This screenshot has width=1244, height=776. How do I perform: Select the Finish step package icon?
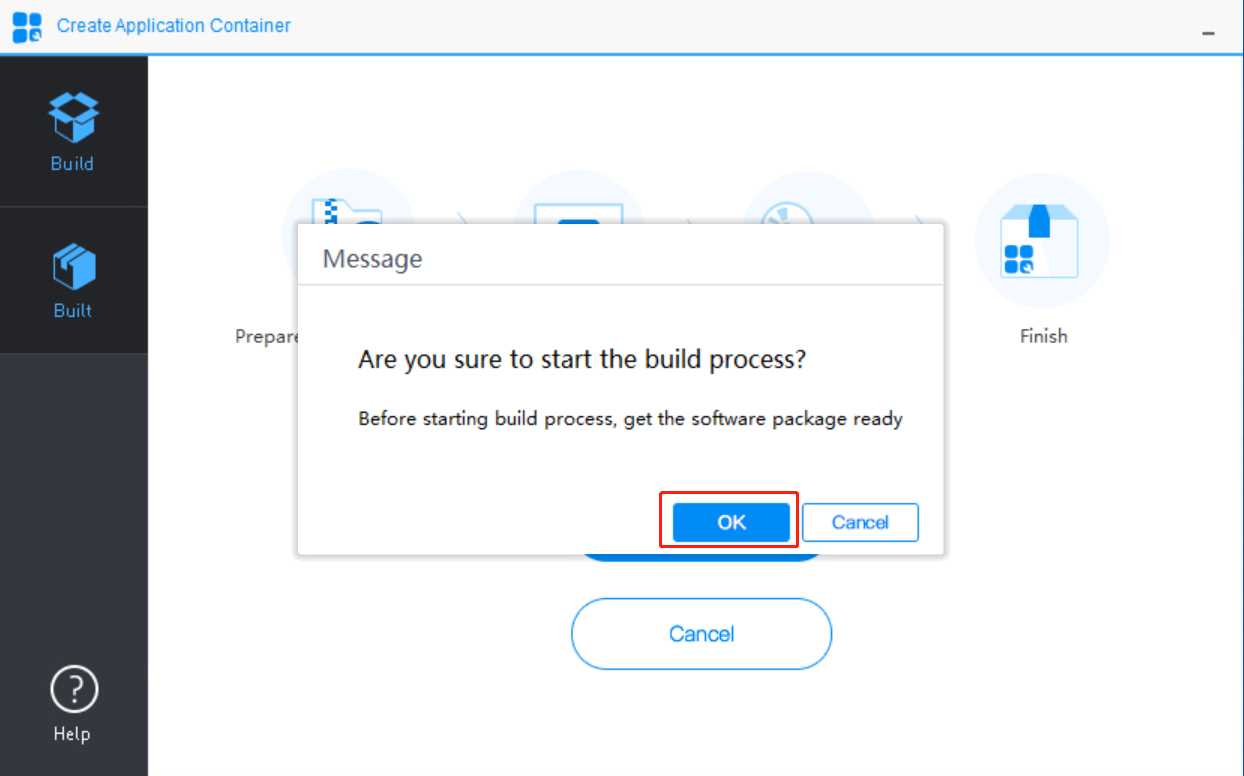pos(1042,241)
